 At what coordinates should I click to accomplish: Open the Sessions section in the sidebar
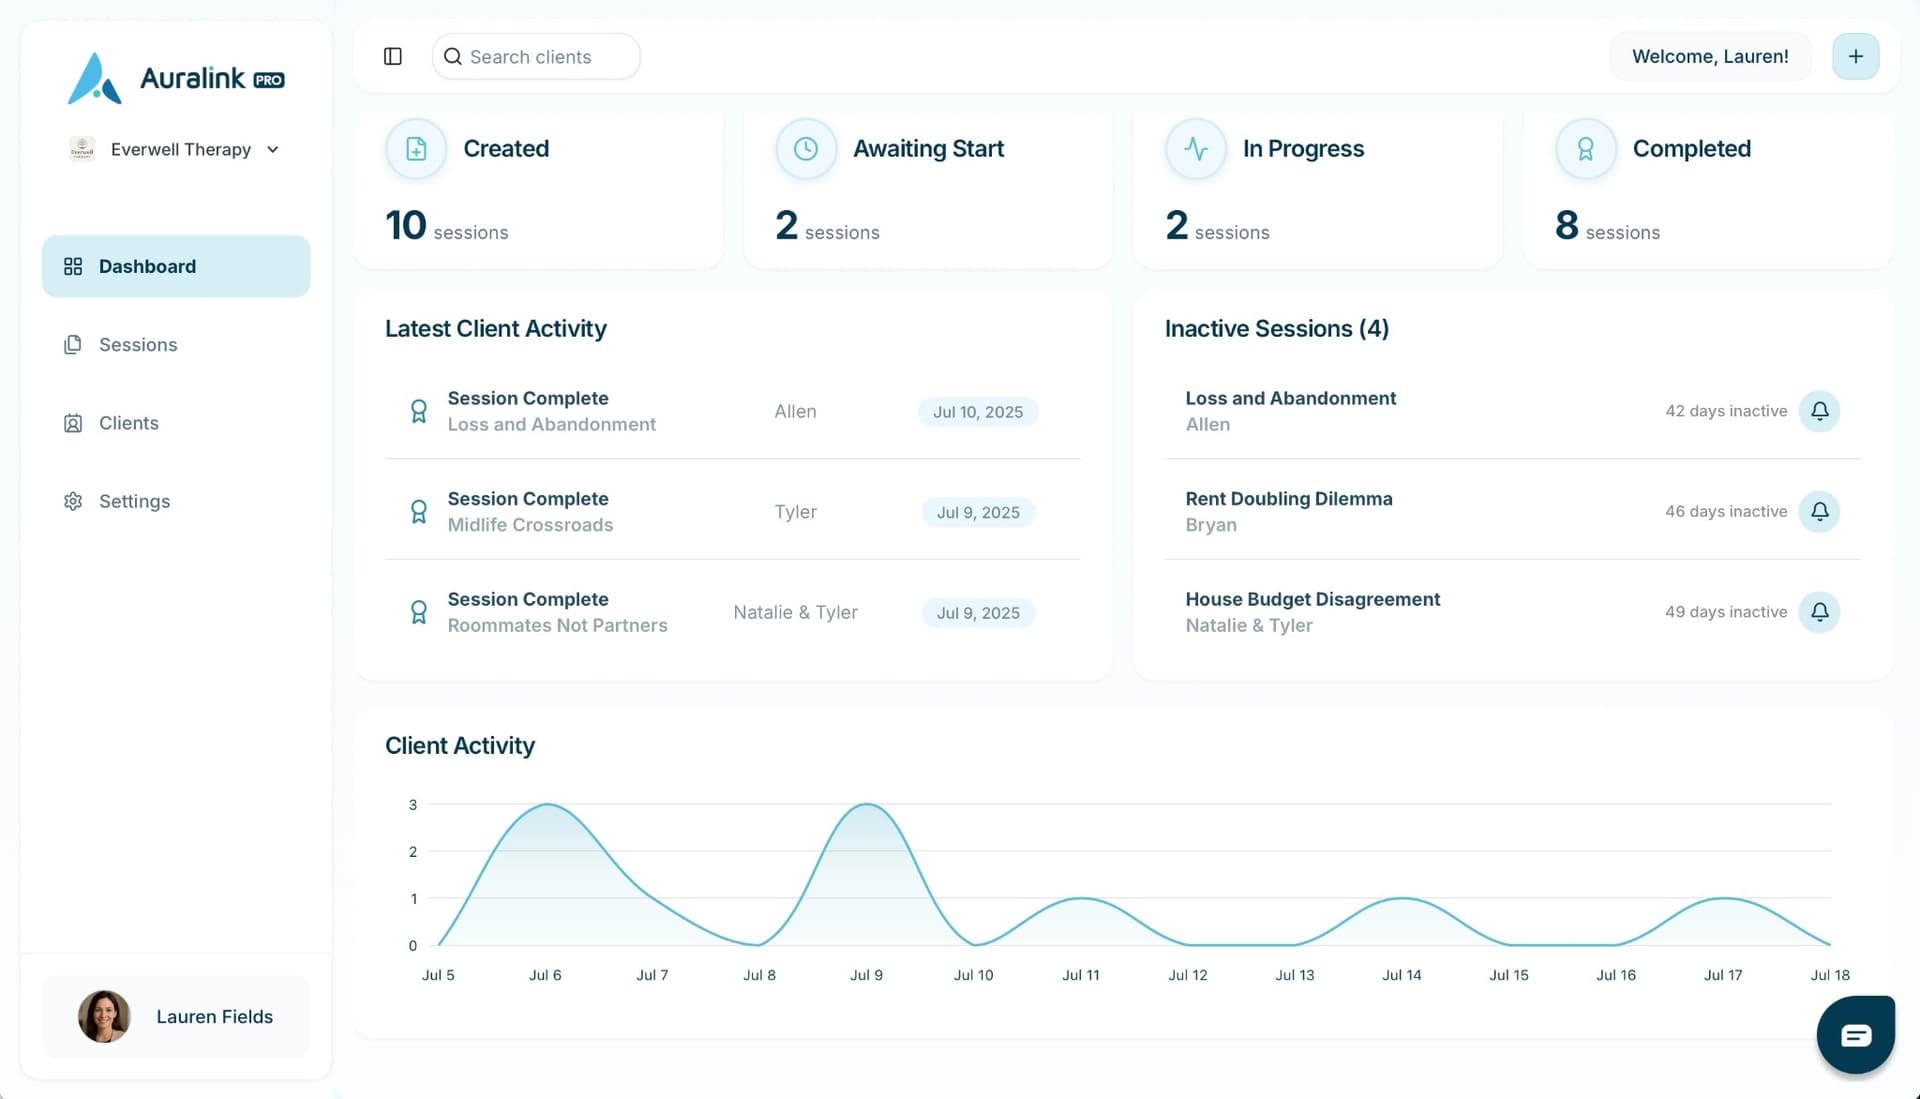(x=137, y=344)
